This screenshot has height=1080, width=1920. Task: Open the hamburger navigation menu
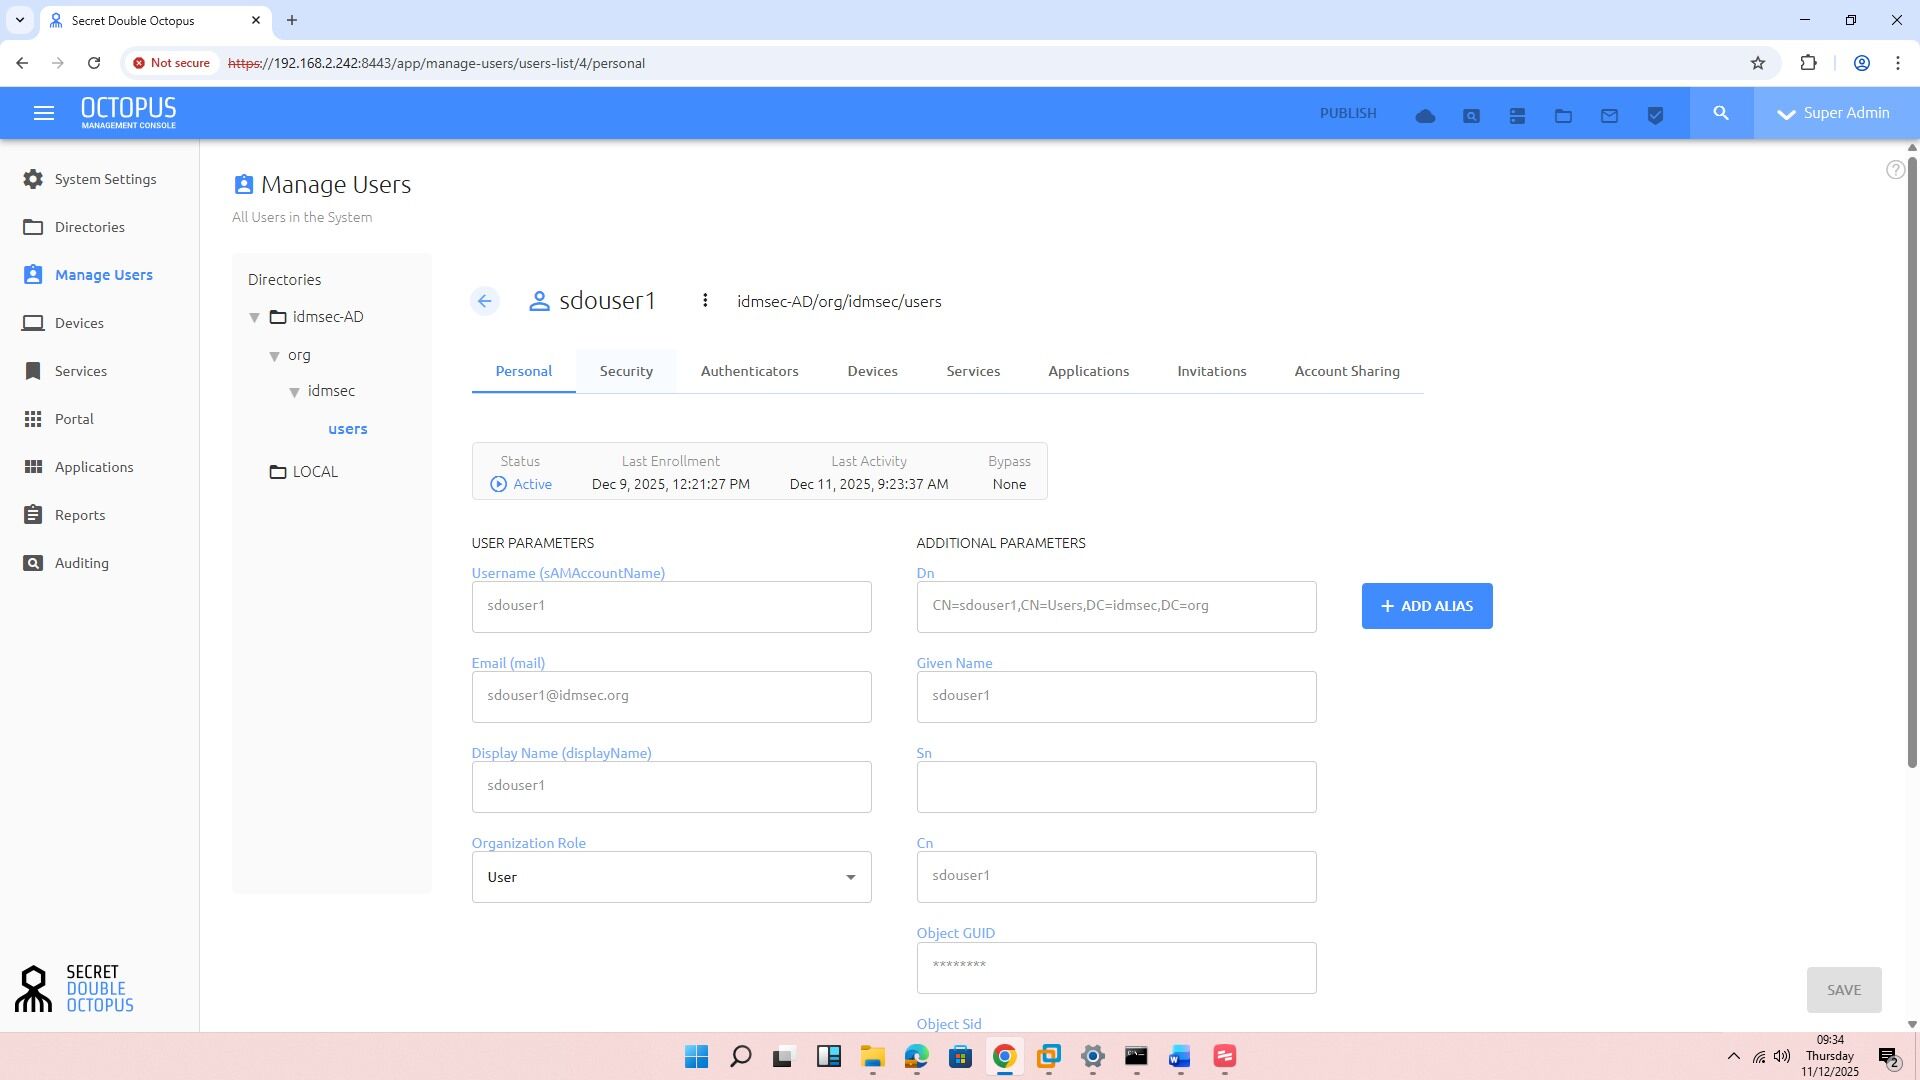[x=43, y=113]
